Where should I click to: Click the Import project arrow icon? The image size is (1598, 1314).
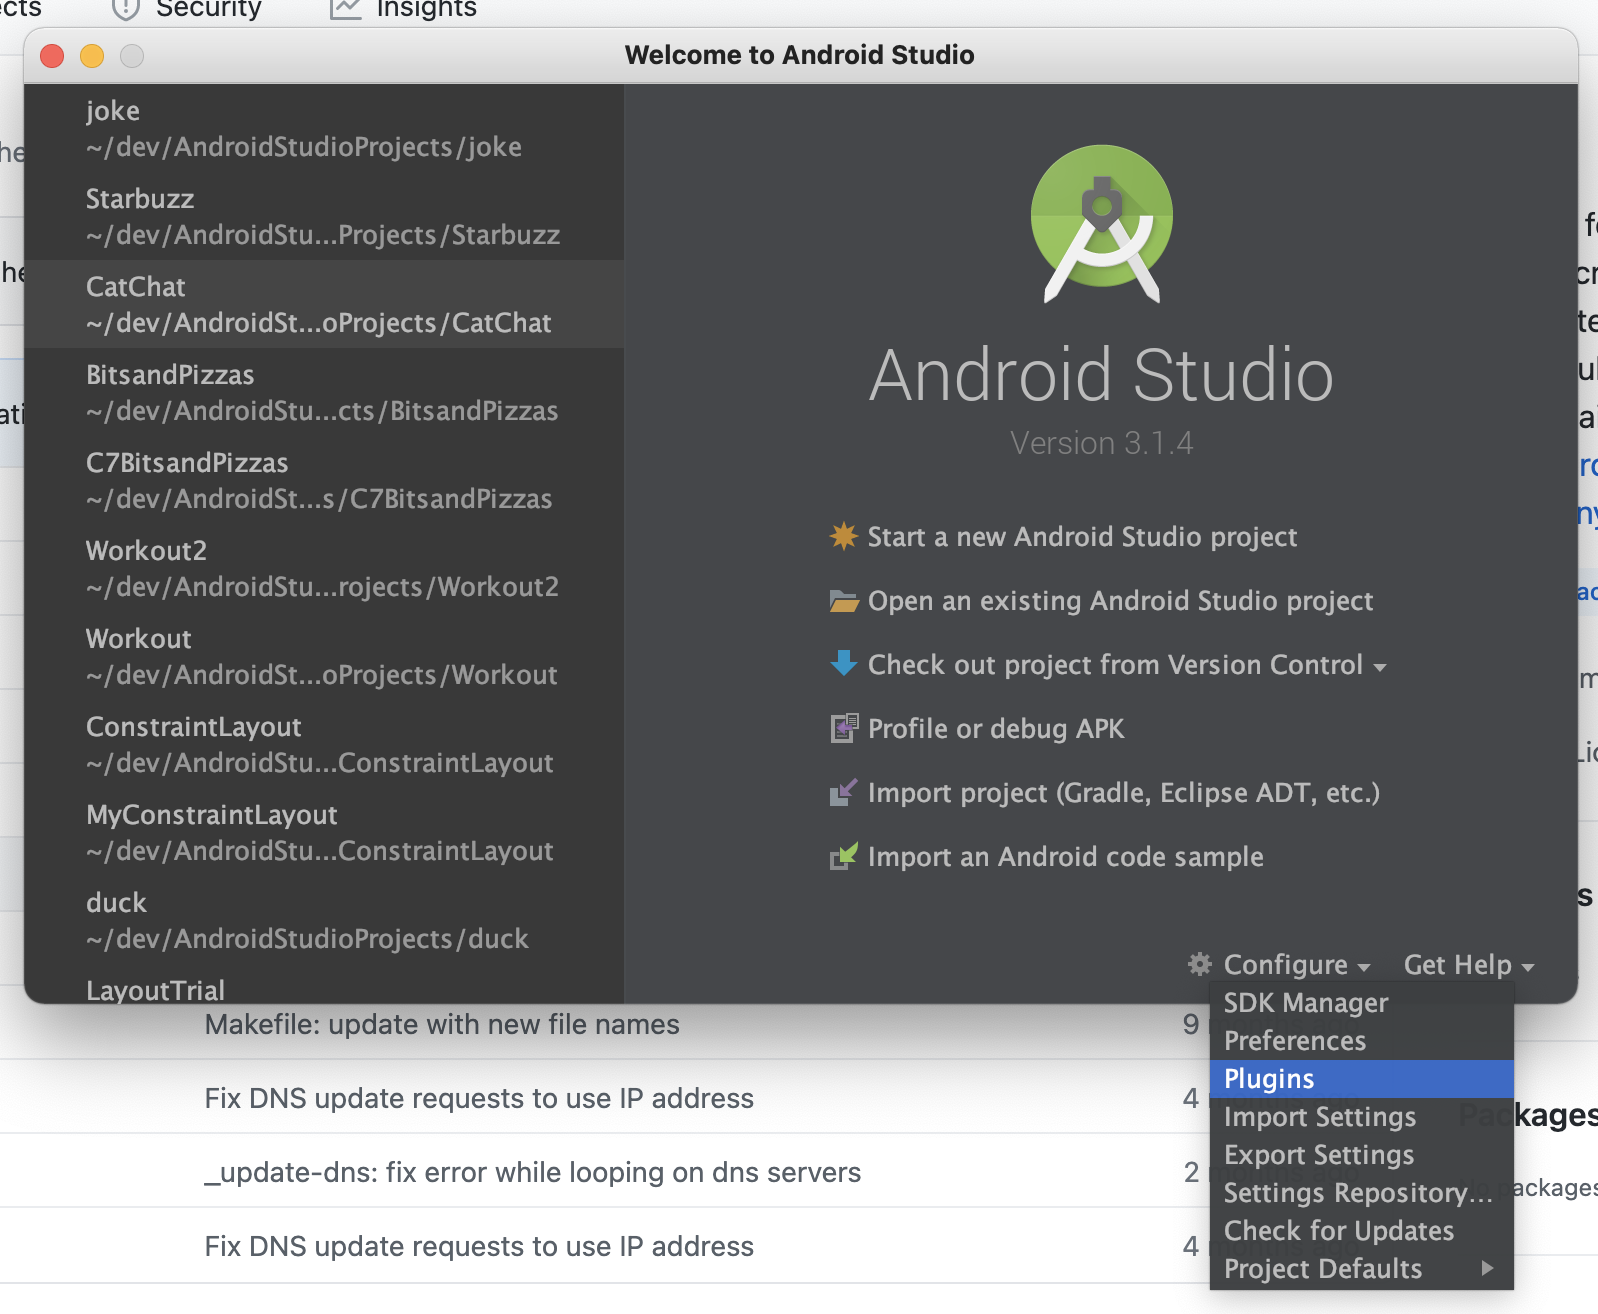click(x=844, y=792)
